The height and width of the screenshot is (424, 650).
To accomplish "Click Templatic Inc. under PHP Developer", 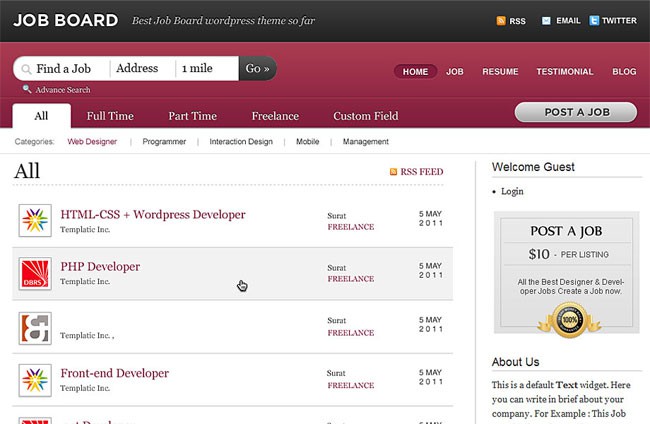I will pyautogui.click(x=85, y=281).
